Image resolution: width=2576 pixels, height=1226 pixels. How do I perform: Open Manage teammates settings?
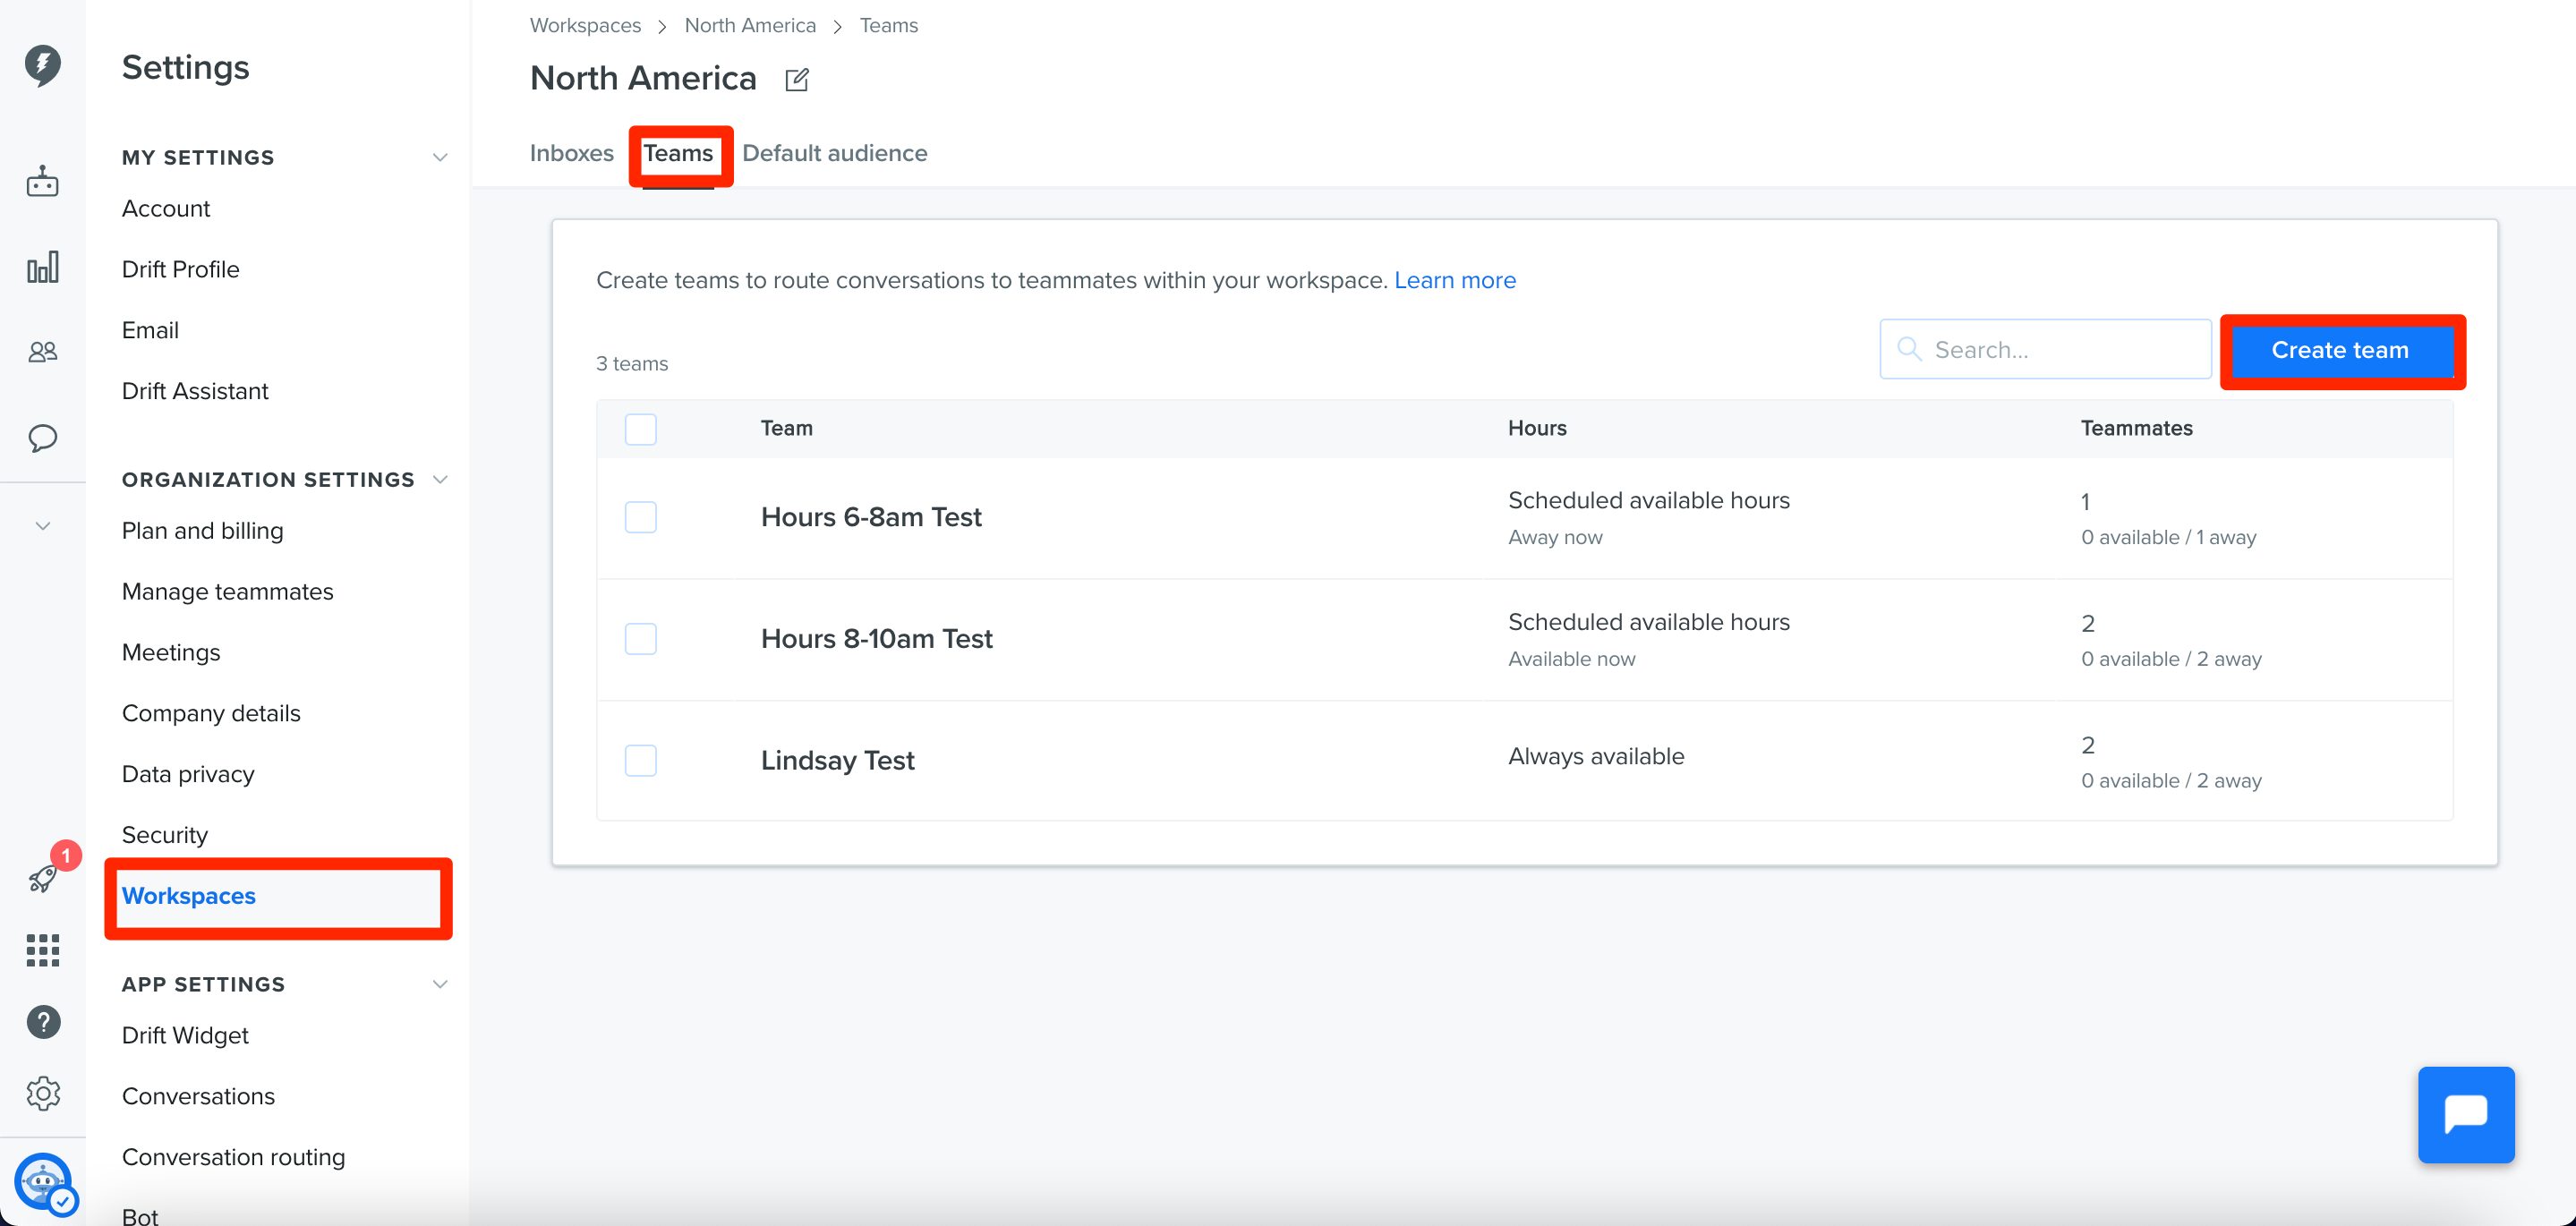(x=227, y=591)
